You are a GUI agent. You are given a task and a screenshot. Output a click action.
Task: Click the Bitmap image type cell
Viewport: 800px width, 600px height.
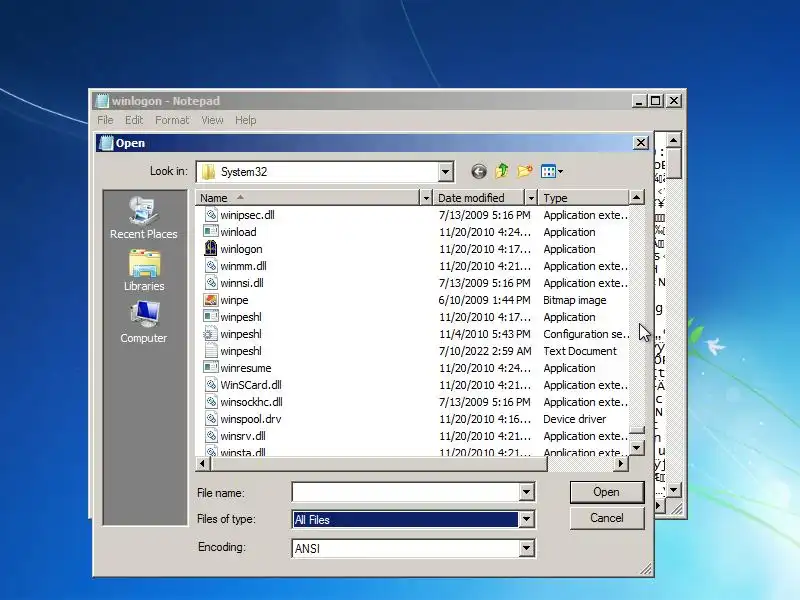574,300
